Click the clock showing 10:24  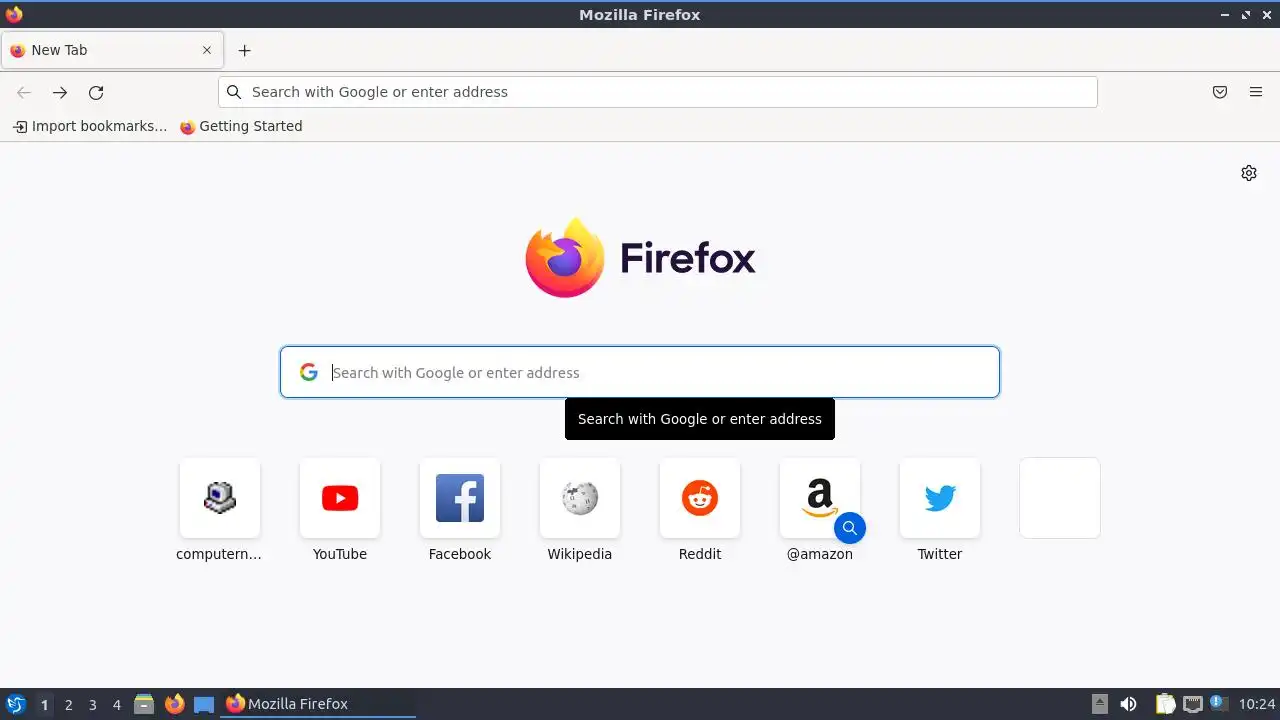[1257, 704]
